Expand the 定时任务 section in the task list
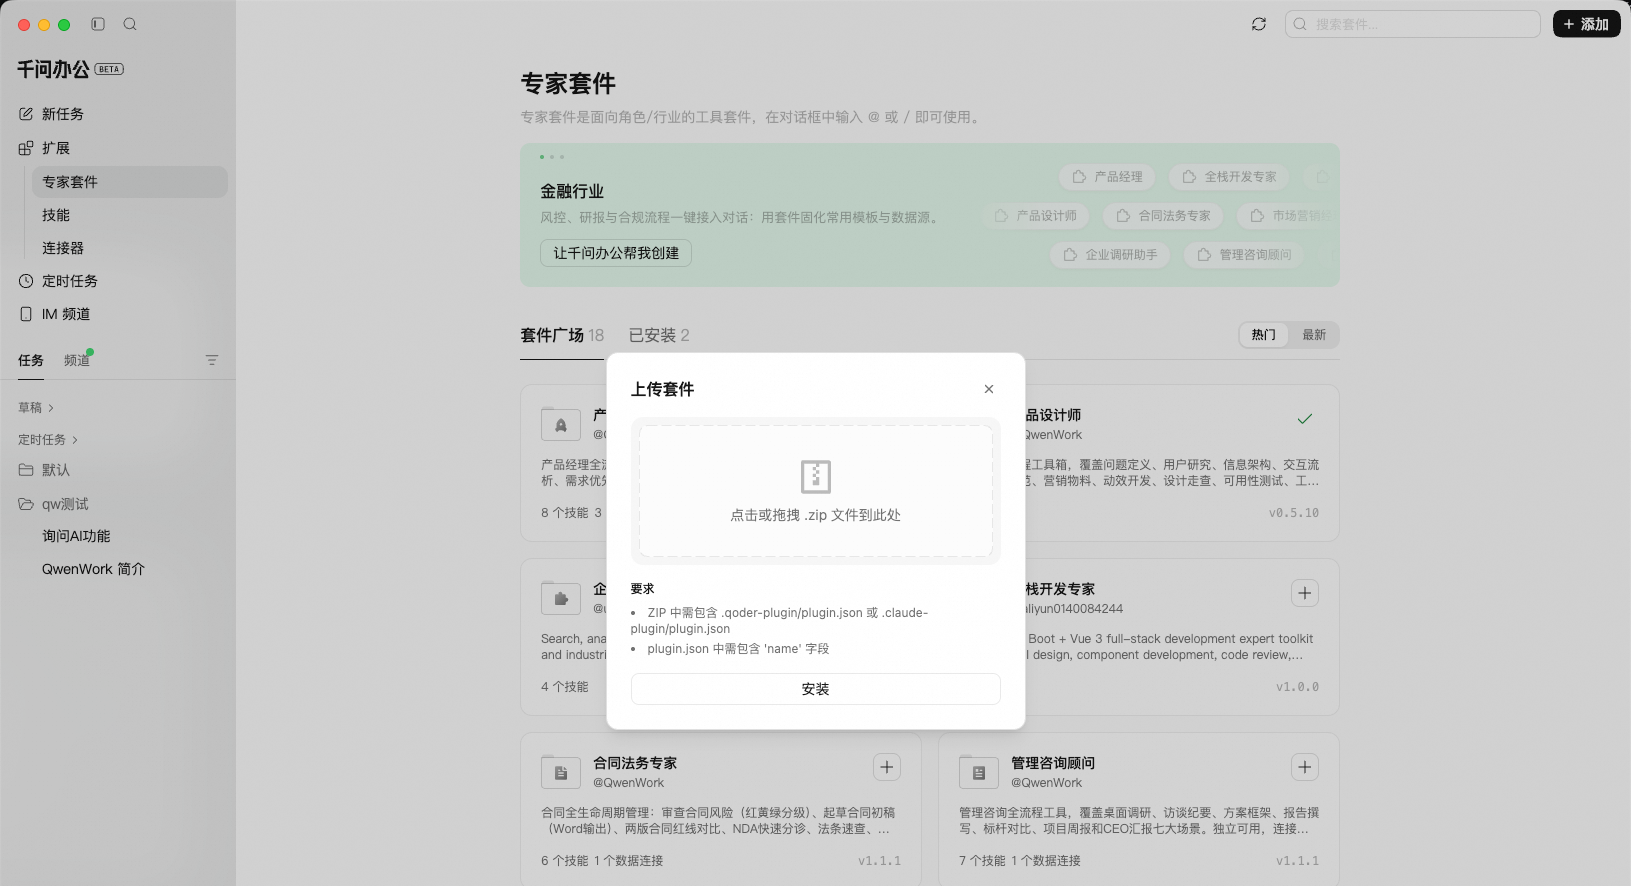This screenshot has height=886, width=1631. click(x=48, y=440)
